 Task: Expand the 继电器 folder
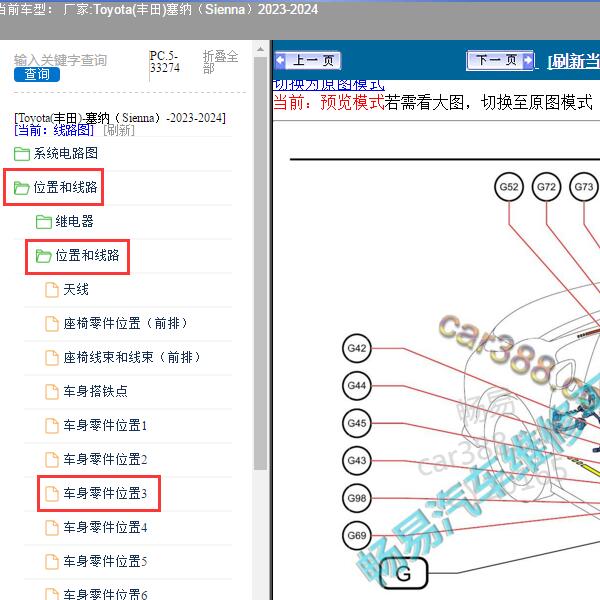point(74,221)
